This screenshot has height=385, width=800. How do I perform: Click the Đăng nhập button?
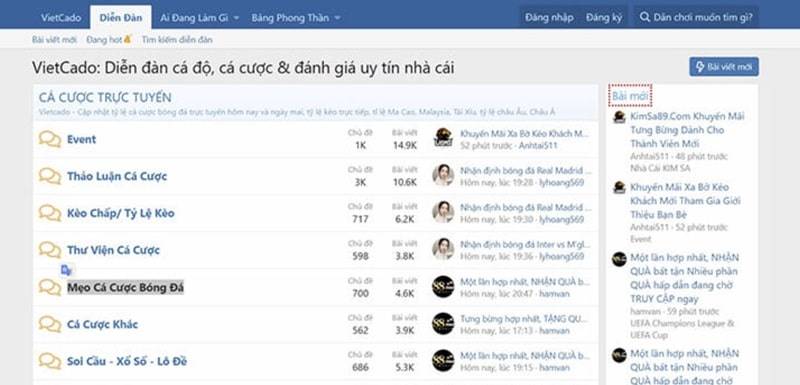[x=549, y=17]
